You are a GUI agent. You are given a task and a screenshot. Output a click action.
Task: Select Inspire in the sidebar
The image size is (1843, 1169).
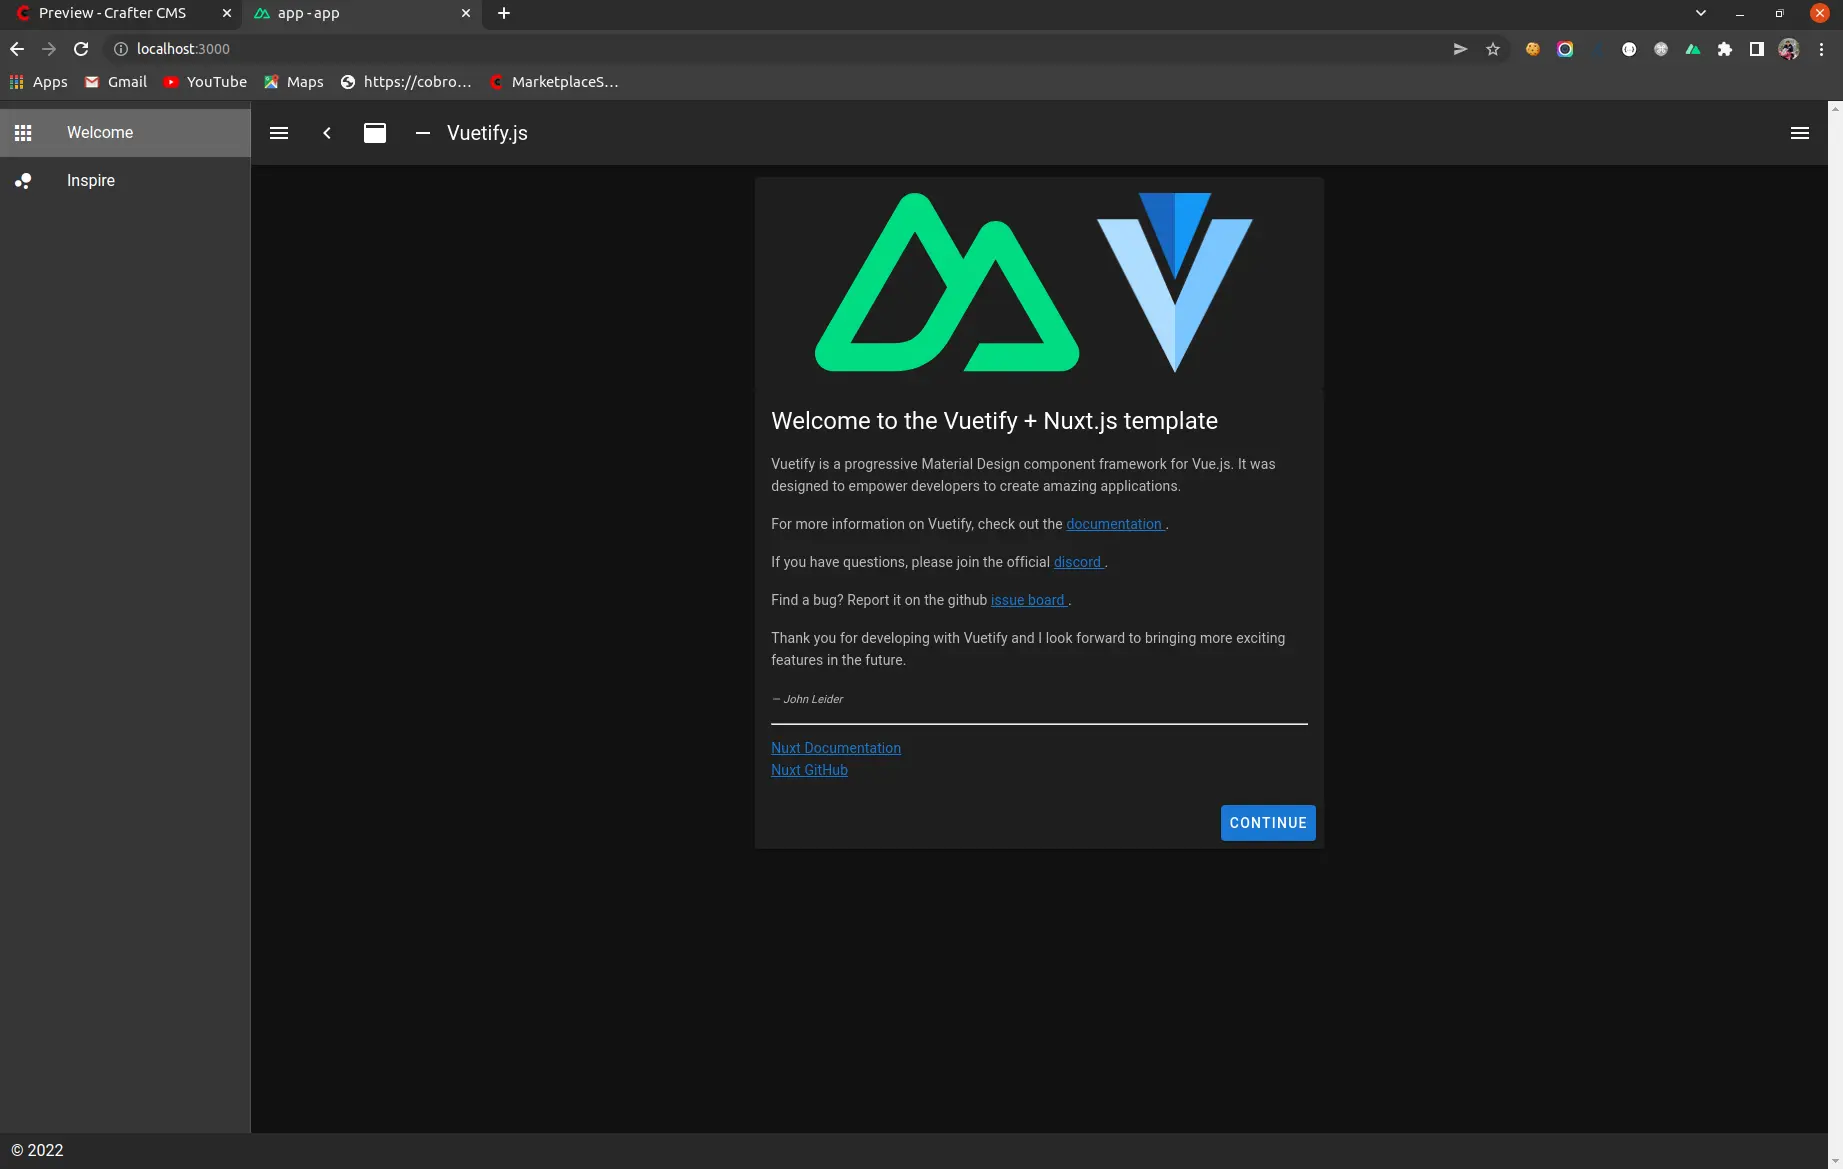click(x=91, y=181)
